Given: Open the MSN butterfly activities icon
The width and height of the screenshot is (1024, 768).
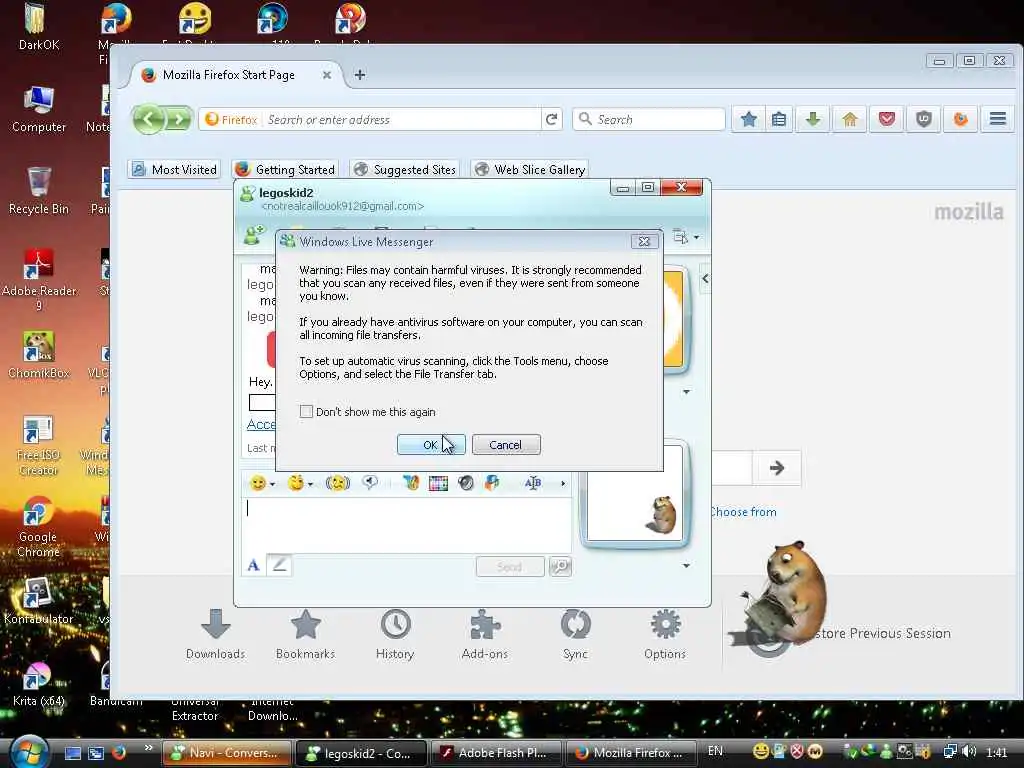Looking at the screenshot, I should (410, 483).
